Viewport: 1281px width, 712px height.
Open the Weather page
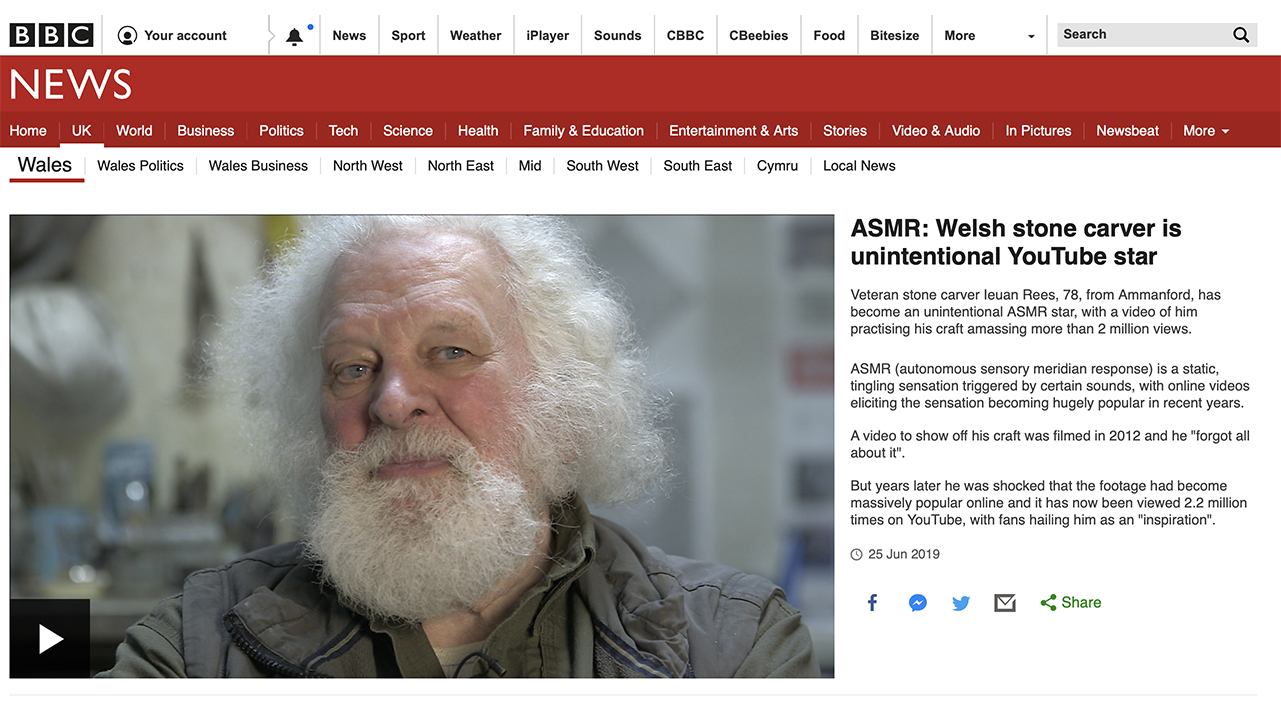475,35
